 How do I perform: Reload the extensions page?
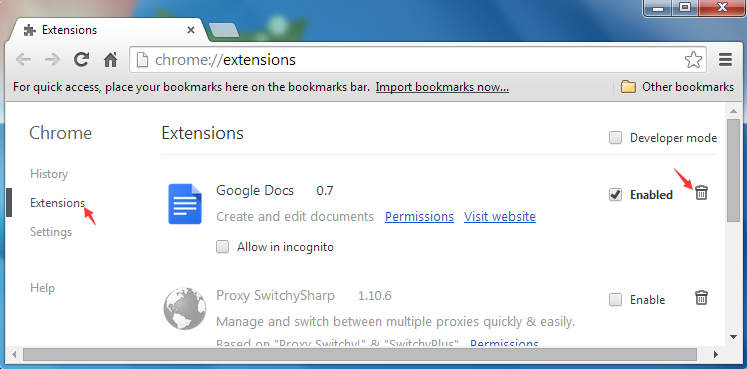point(81,60)
